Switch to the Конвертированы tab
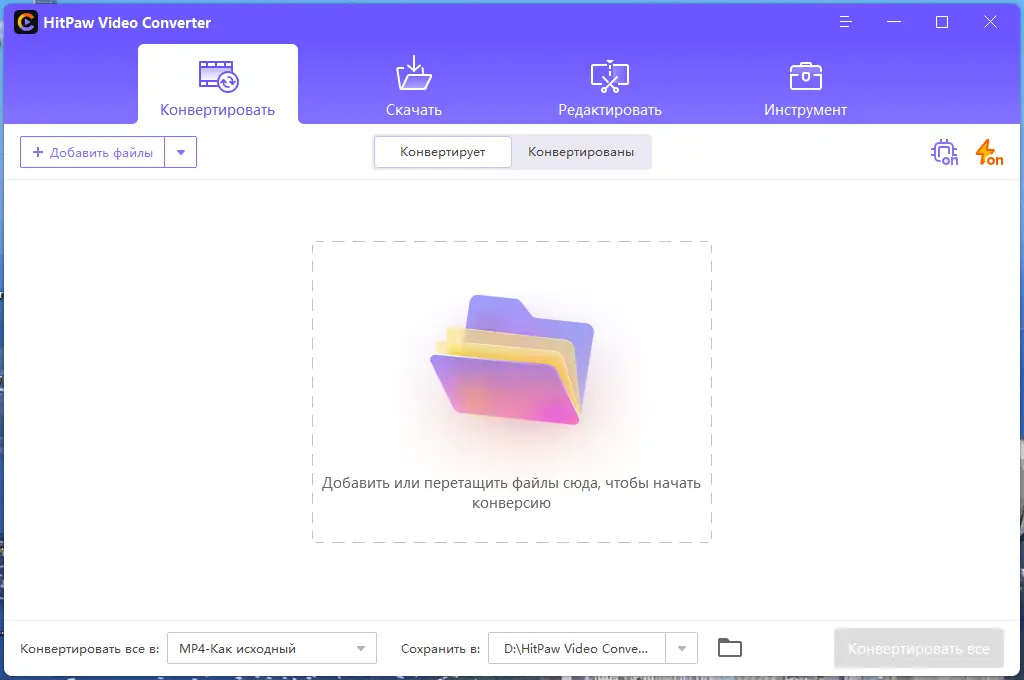Image resolution: width=1024 pixels, height=680 pixels. coord(580,151)
